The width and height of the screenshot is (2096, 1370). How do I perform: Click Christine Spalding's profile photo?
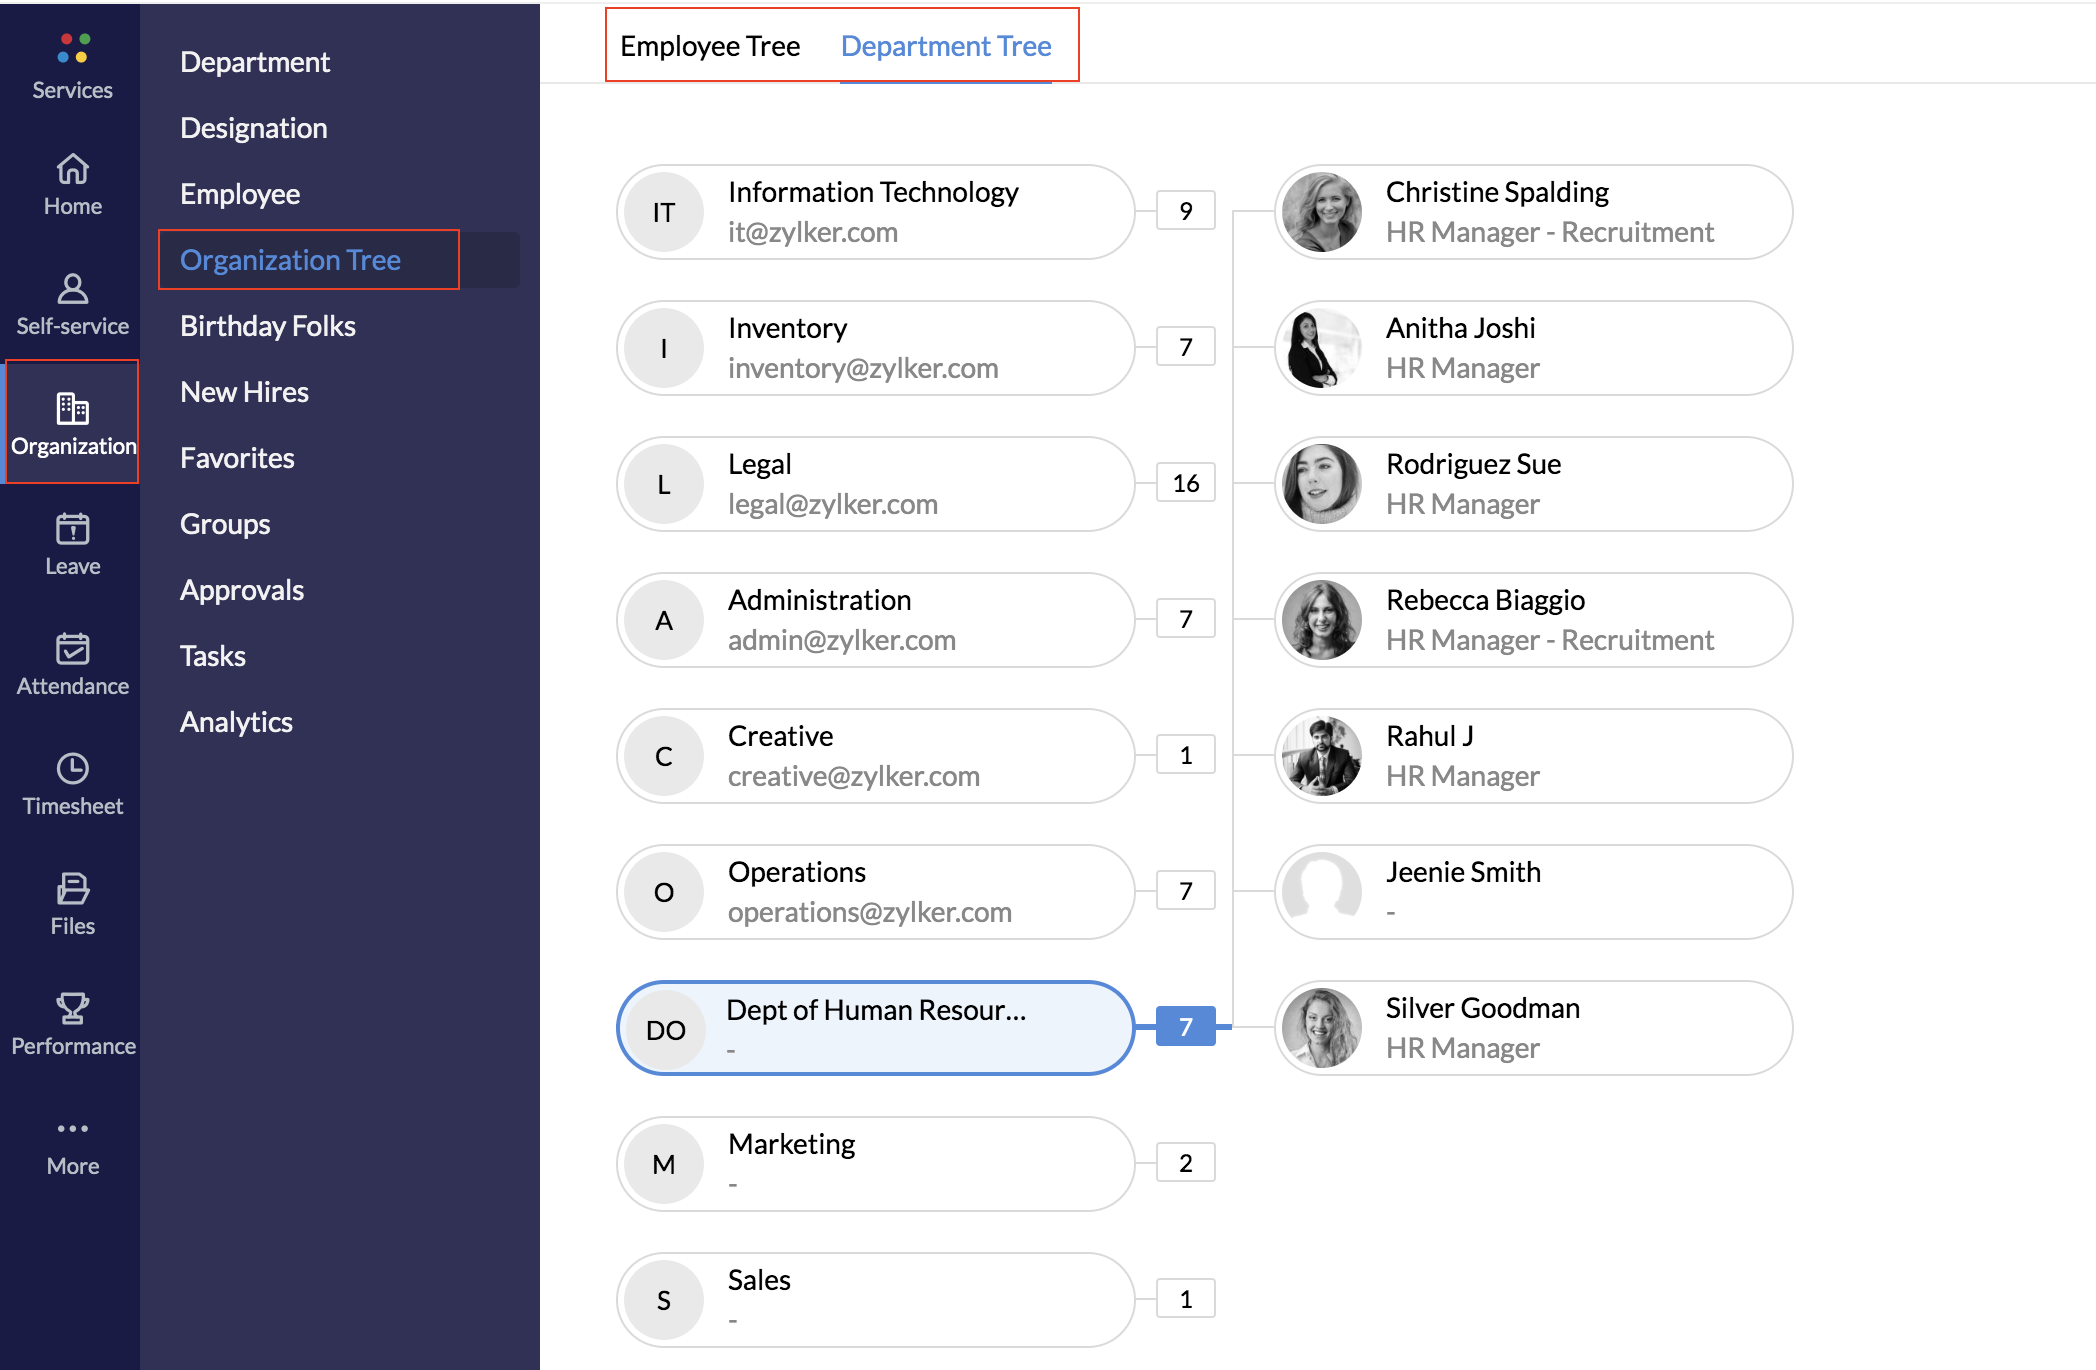click(x=1322, y=212)
